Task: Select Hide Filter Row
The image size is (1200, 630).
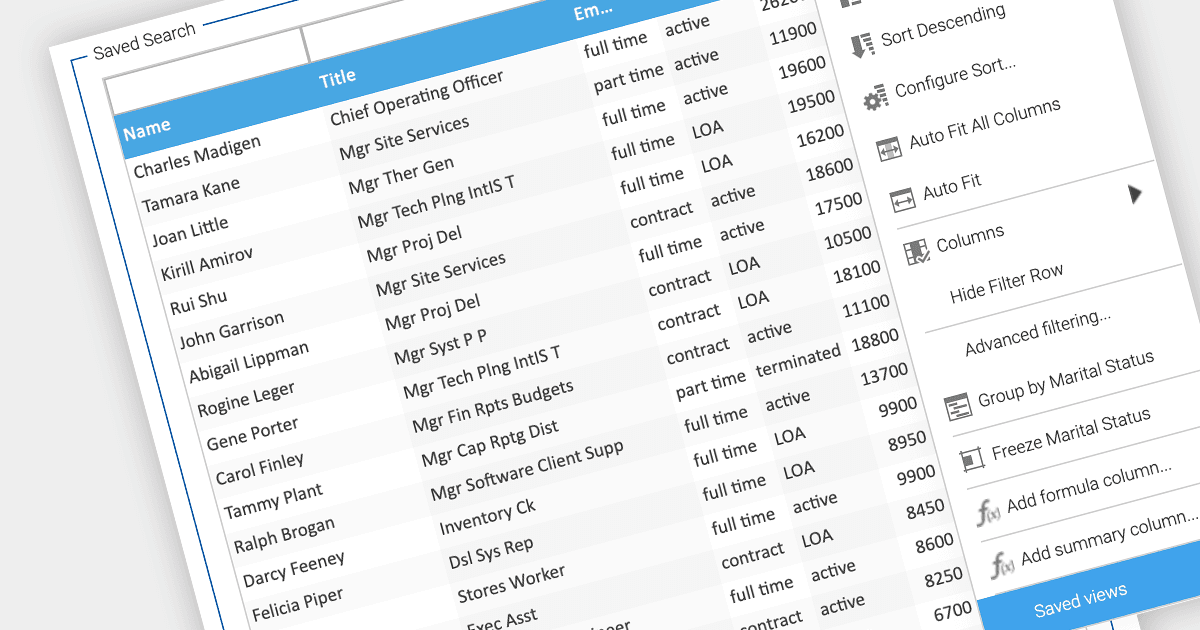Action: click(x=1006, y=283)
